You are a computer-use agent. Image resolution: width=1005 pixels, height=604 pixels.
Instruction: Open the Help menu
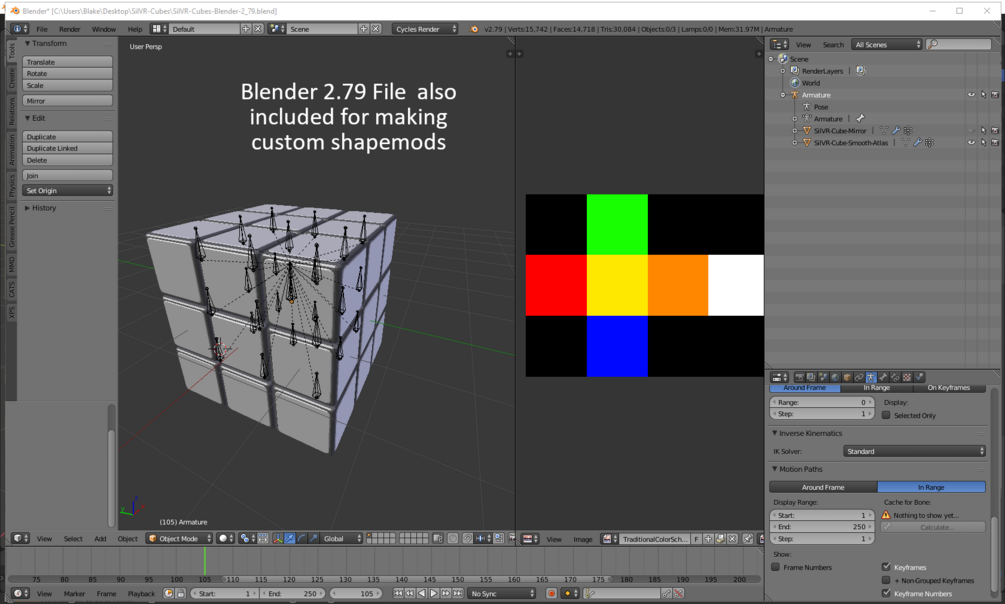coord(135,29)
